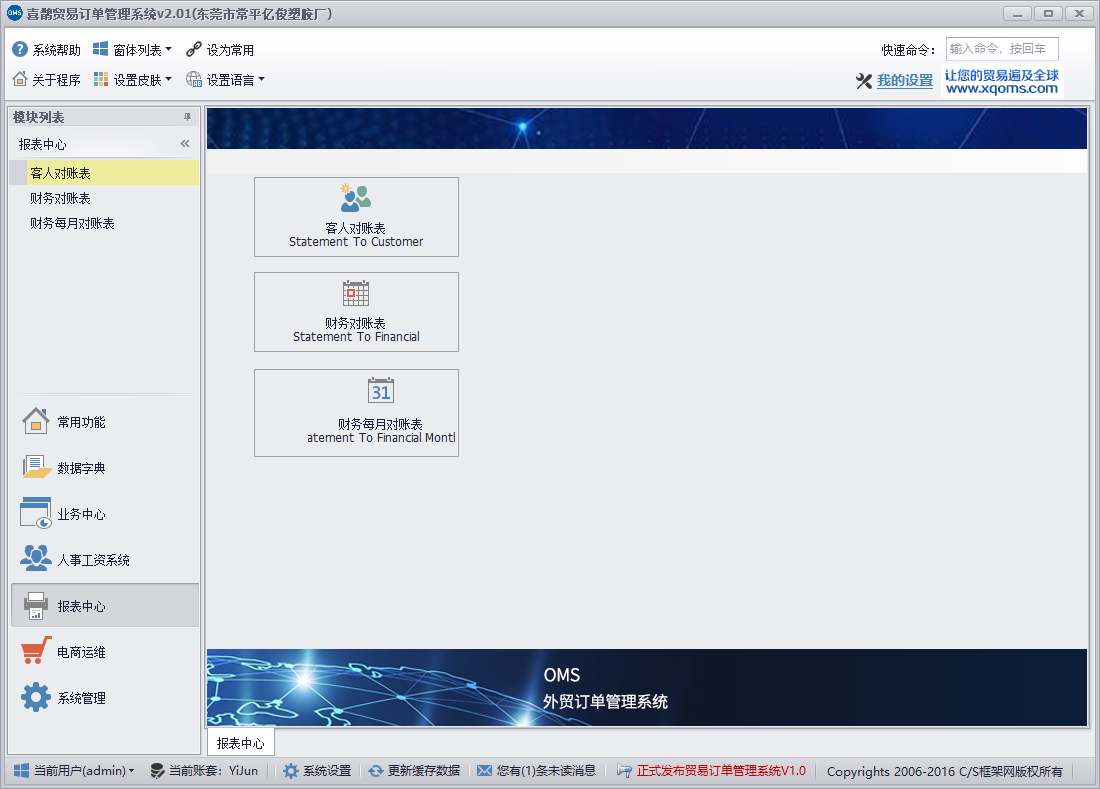Pin the 模块列表 panel with pushpin
Viewport: 1100px width, 789px height.
click(187, 117)
